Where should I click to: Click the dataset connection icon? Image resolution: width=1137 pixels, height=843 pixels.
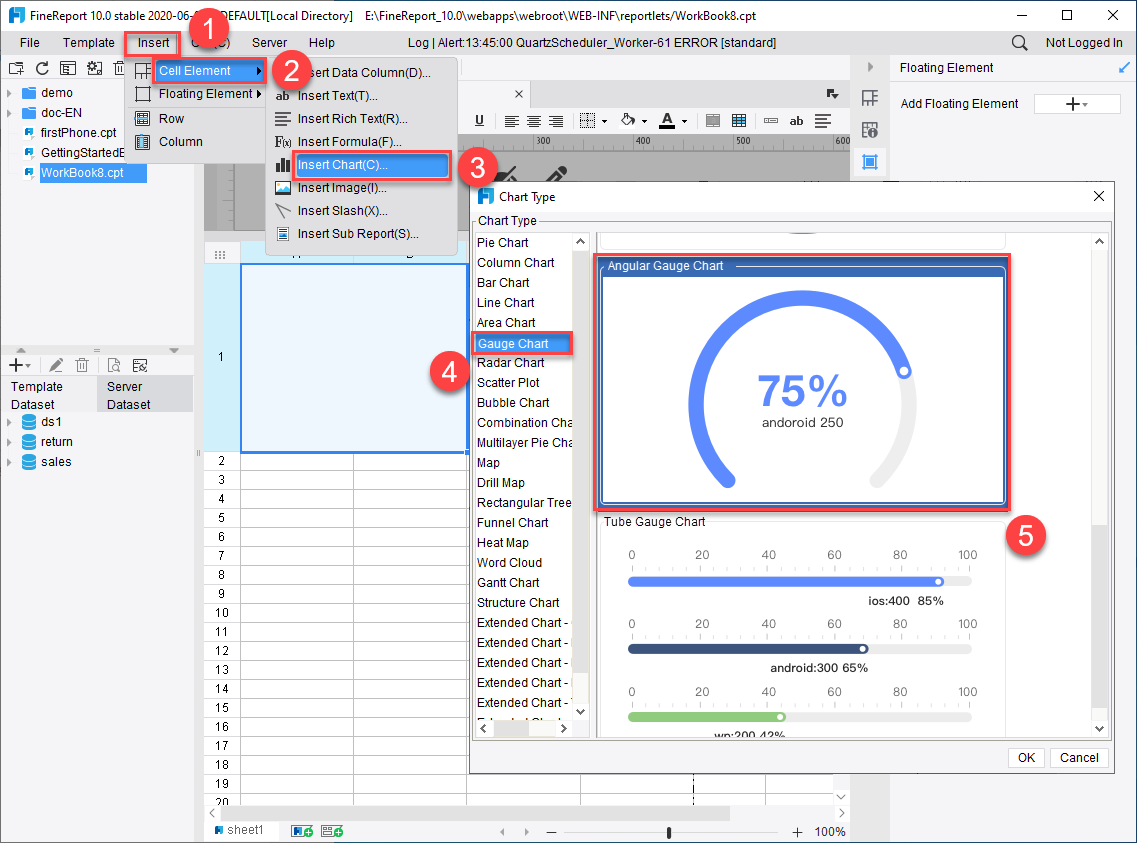point(140,365)
